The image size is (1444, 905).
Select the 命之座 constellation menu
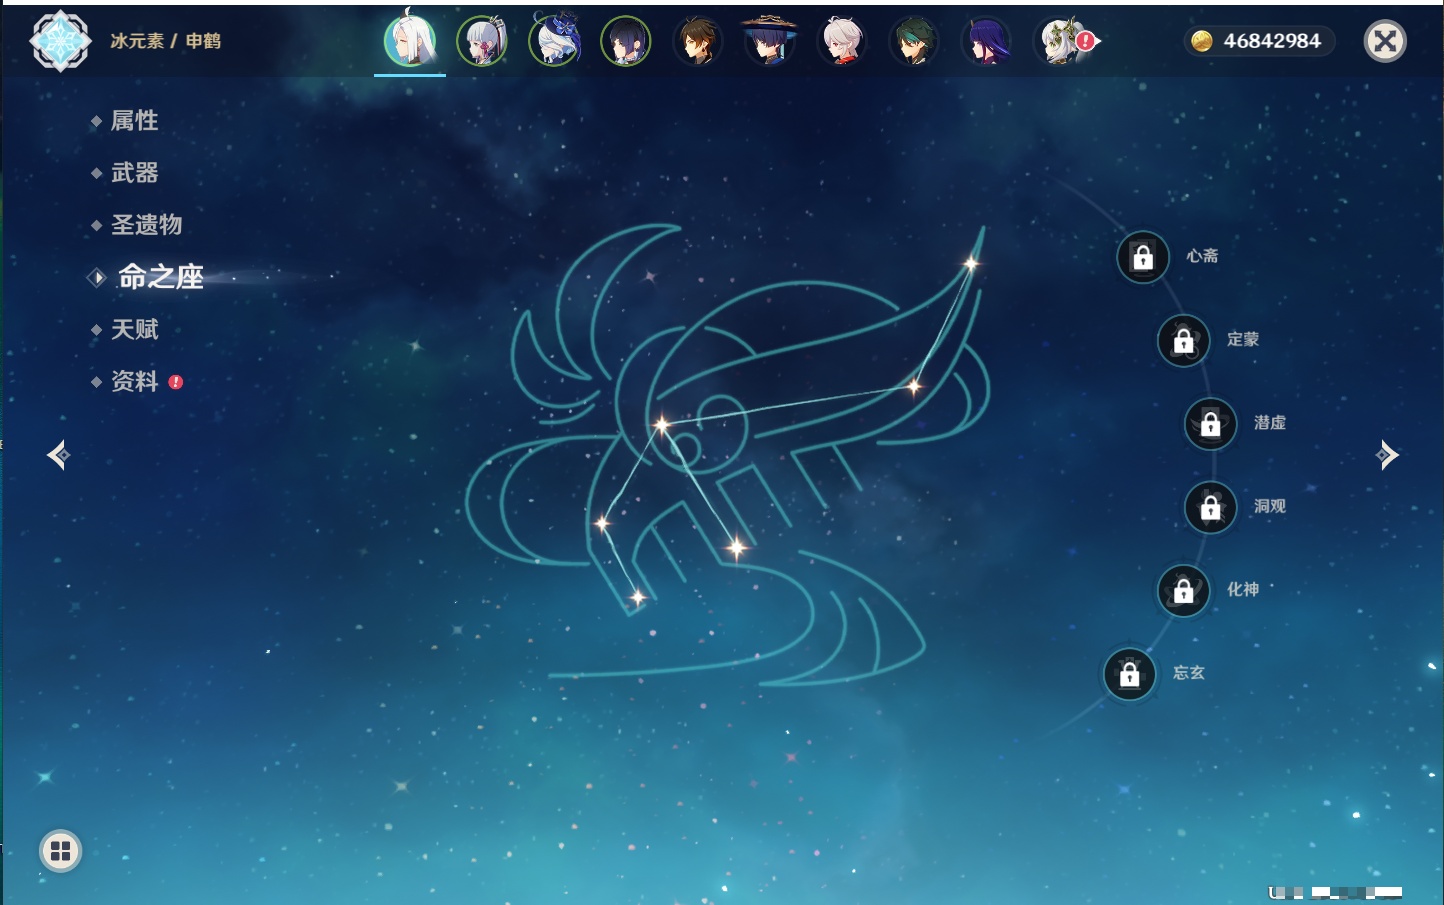click(x=160, y=277)
